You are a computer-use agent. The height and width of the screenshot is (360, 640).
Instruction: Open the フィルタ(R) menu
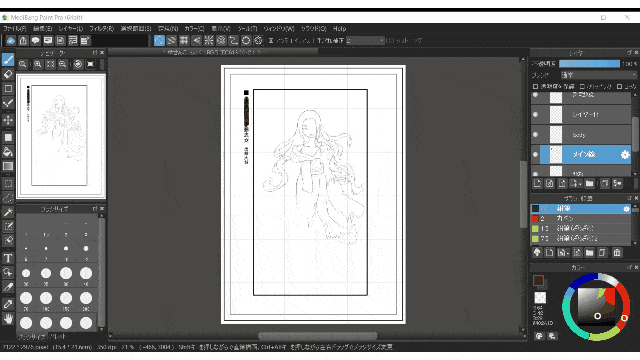102,29
